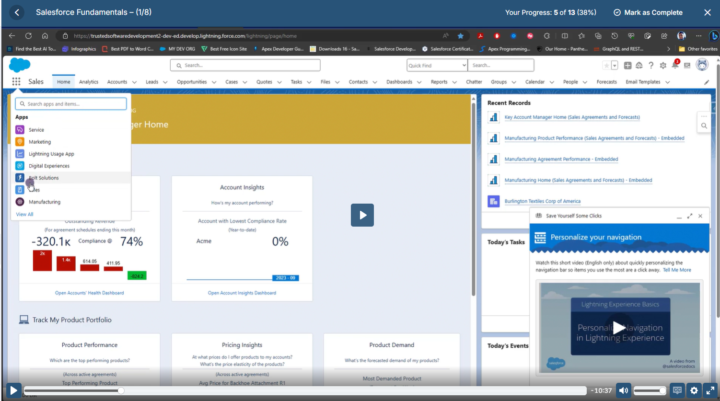
Task: Open the Guidance Center icon
Action: pyautogui.click(x=639, y=66)
